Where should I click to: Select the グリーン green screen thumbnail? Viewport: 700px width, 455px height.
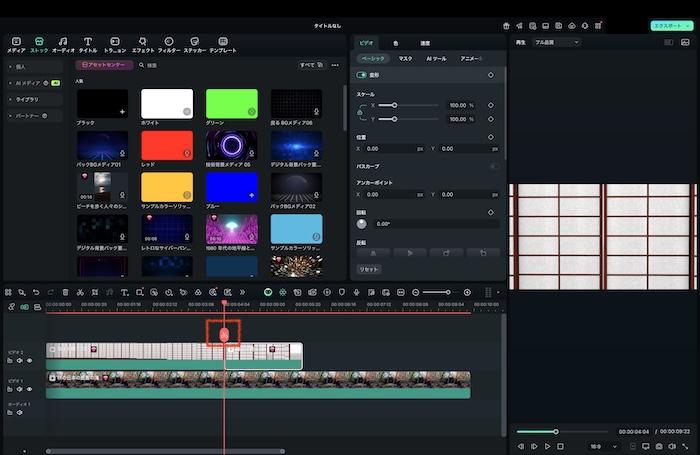231,103
